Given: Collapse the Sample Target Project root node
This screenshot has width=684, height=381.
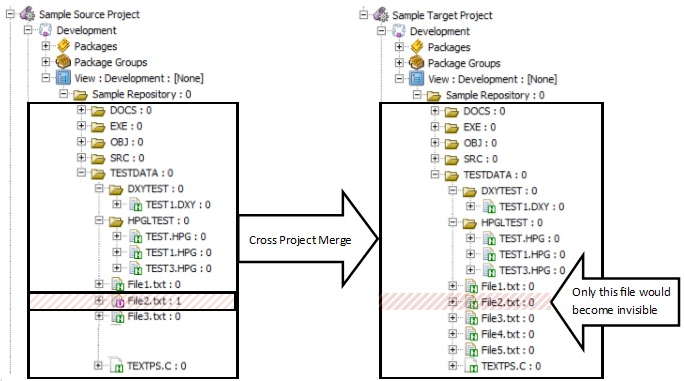Looking at the screenshot, I should (363, 15).
